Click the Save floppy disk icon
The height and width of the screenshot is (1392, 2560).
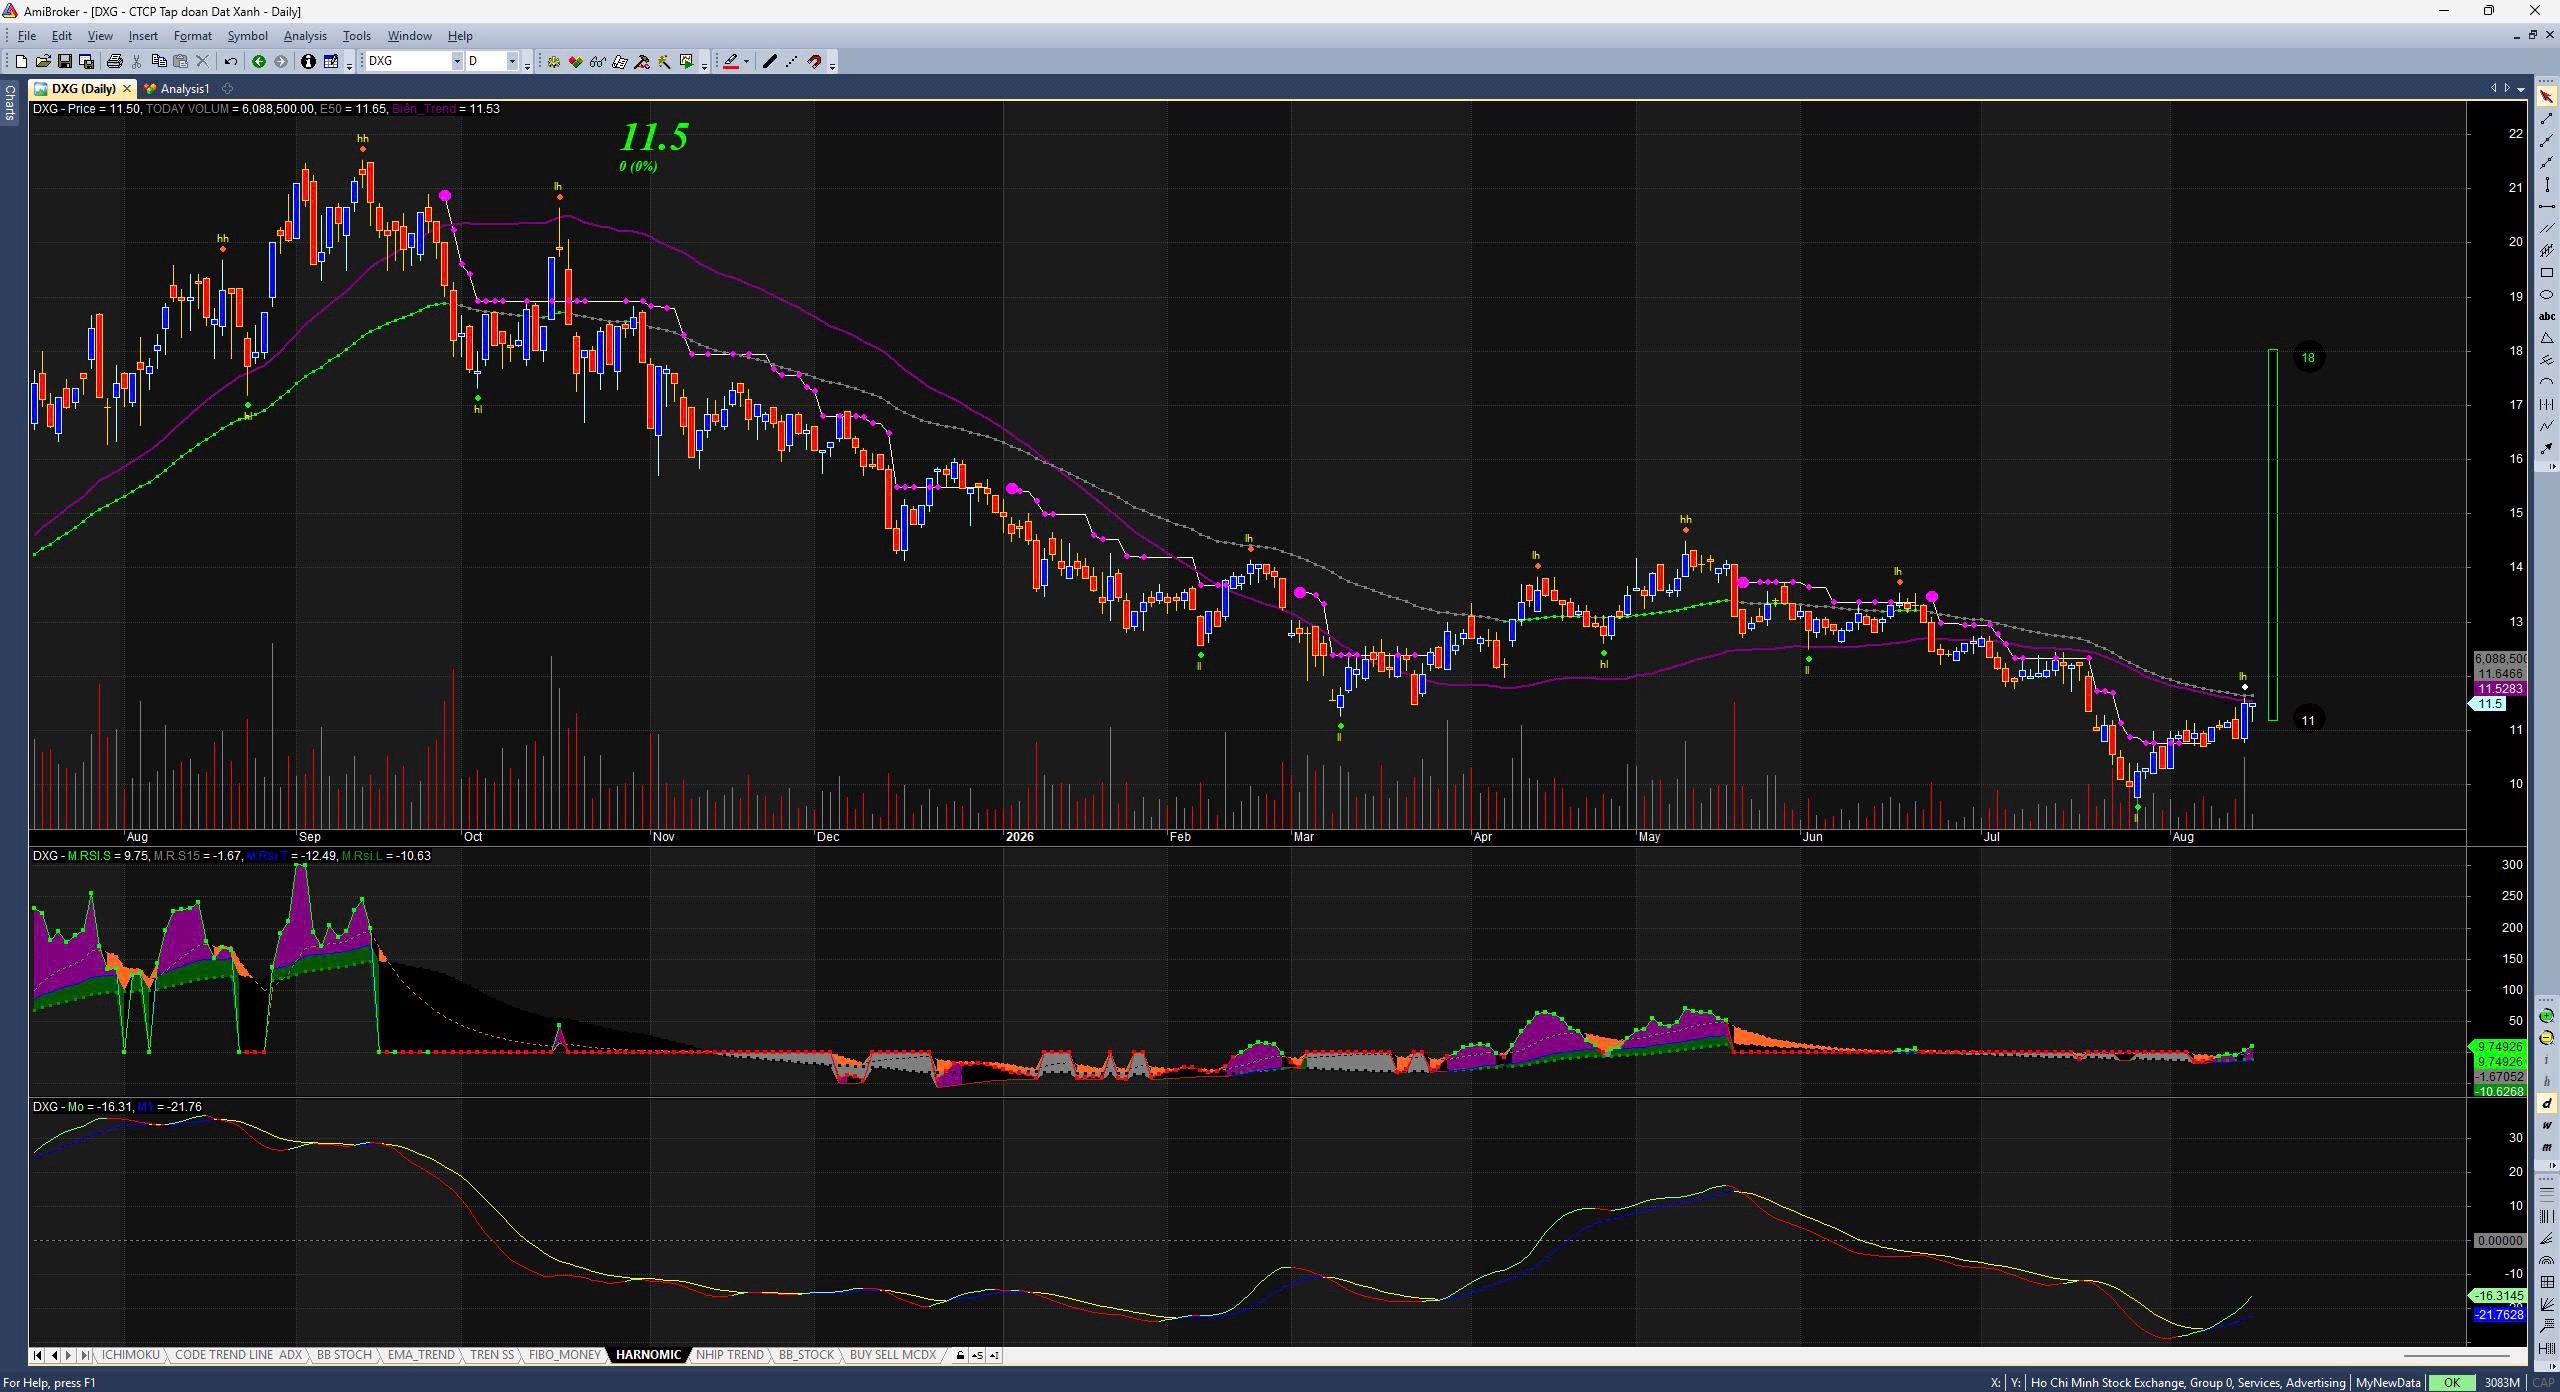click(65, 61)
